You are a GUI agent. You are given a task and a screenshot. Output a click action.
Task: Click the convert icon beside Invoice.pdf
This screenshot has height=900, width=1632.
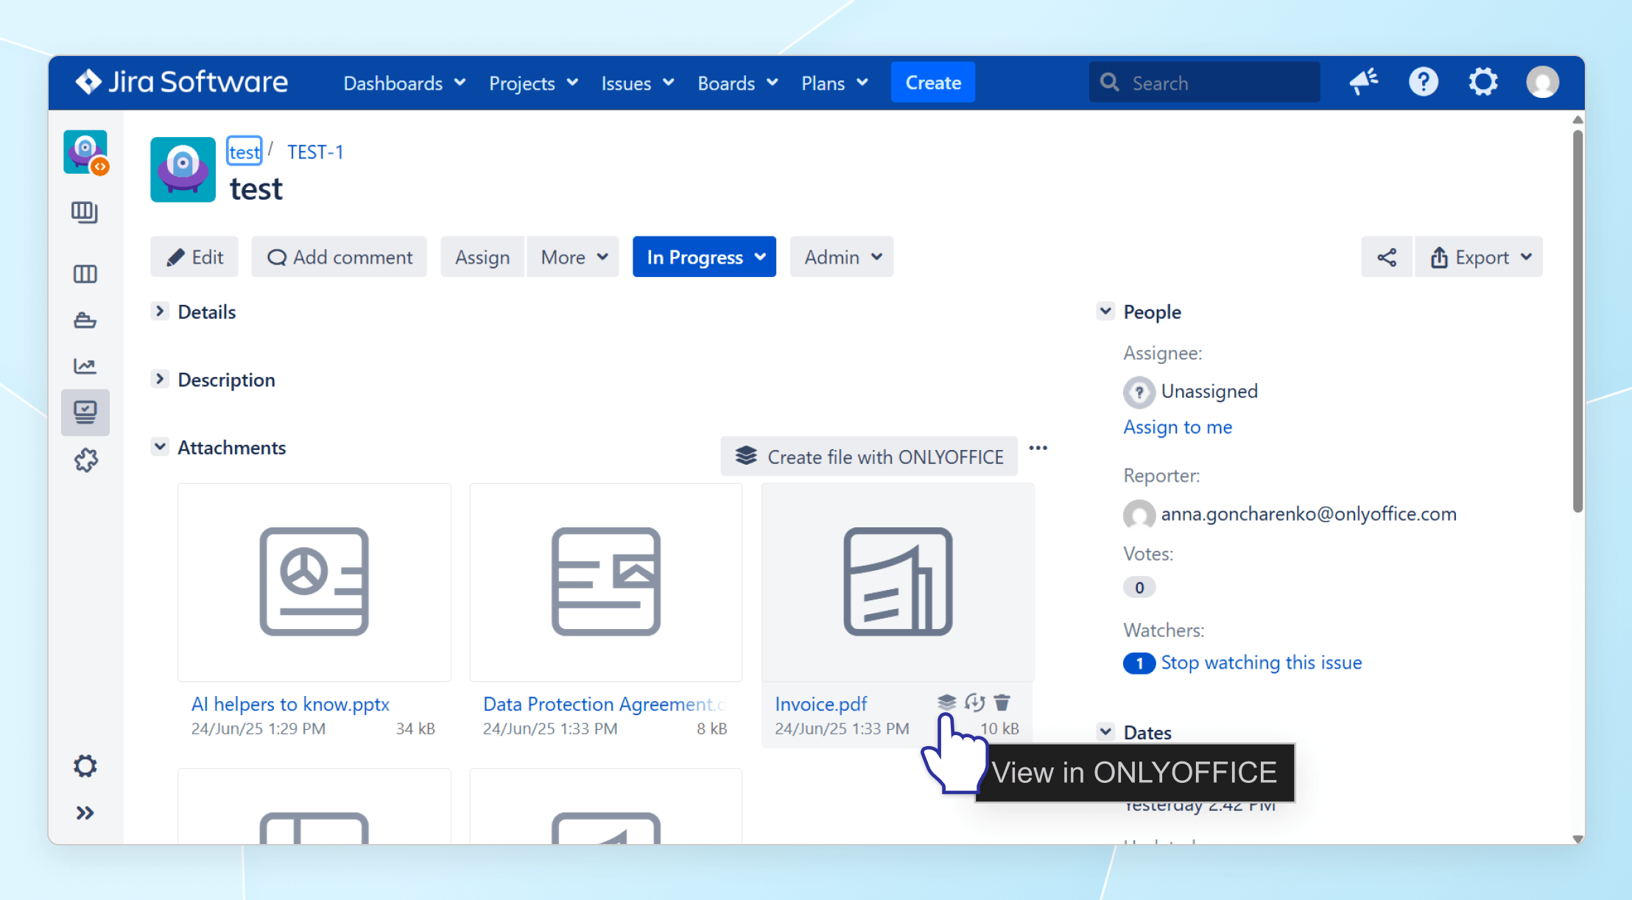975,702
